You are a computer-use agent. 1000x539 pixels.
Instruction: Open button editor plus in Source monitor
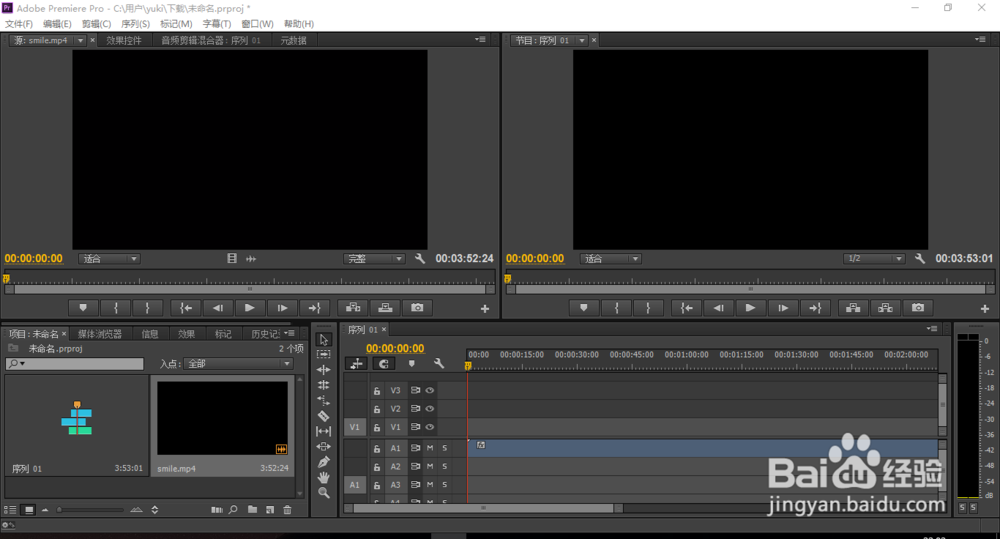pyautogui.click(x=485, y=309)
